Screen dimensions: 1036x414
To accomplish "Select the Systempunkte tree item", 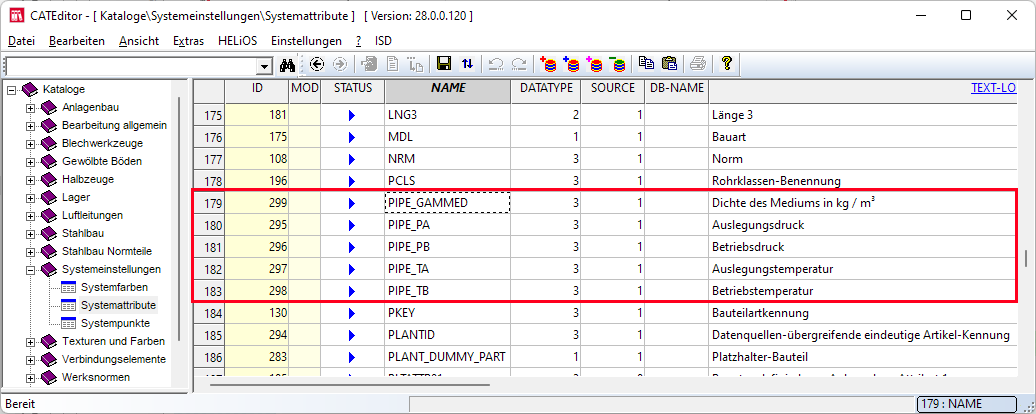I will tap(115, 324).
